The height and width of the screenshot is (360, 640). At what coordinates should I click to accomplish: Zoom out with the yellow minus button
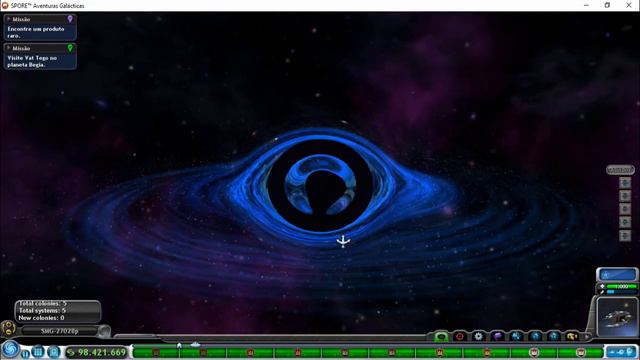pos(8,332)
